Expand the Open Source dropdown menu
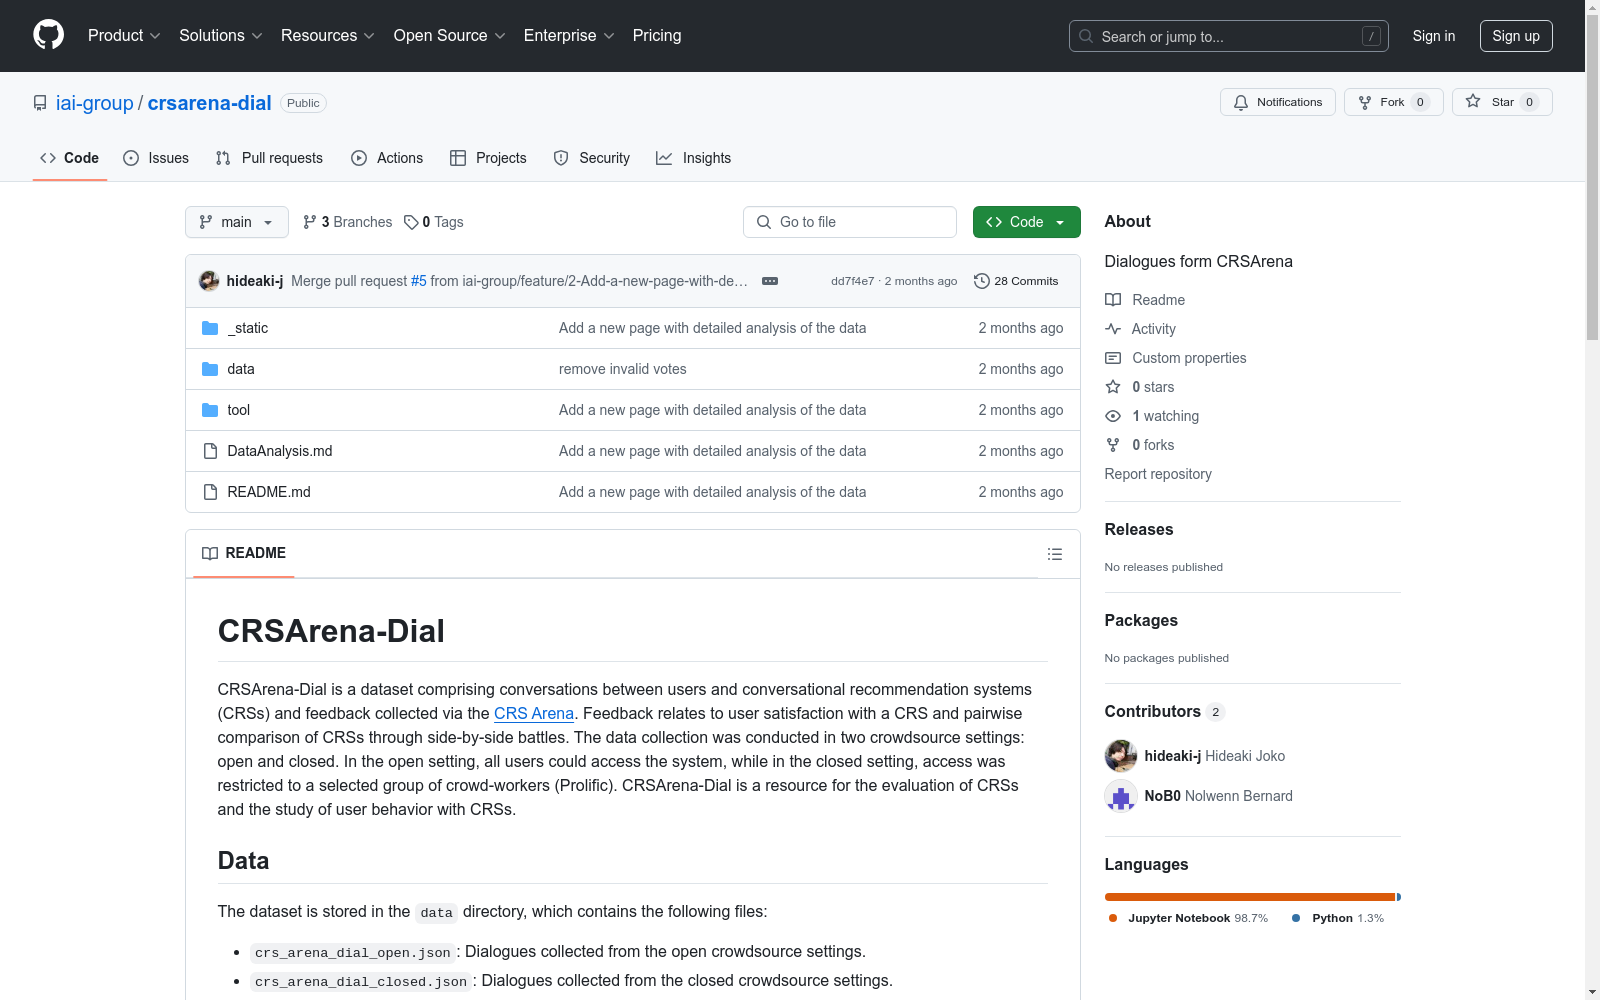1600x1000 pixels. tap(450, 36)
